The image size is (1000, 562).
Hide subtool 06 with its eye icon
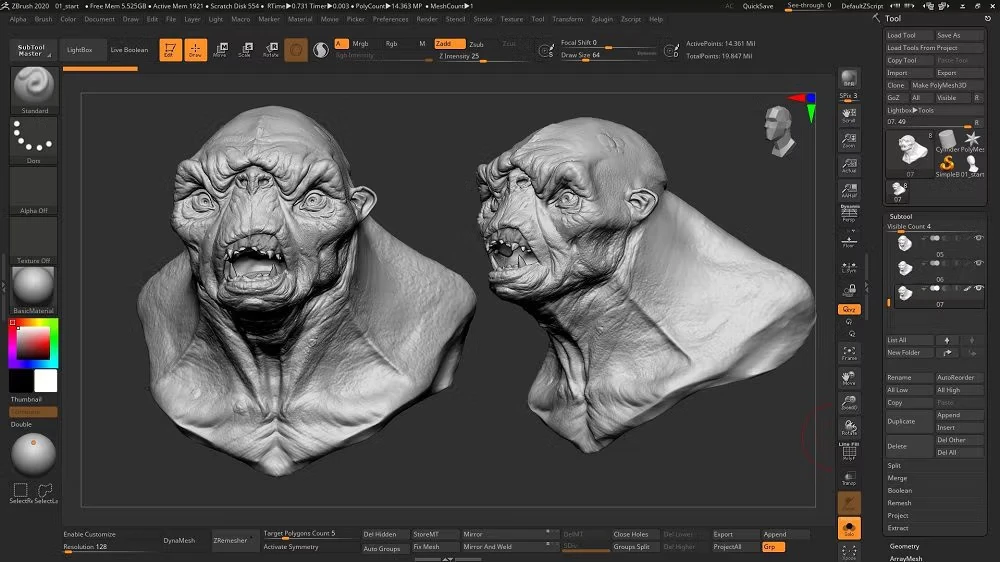tap(979, 264)
